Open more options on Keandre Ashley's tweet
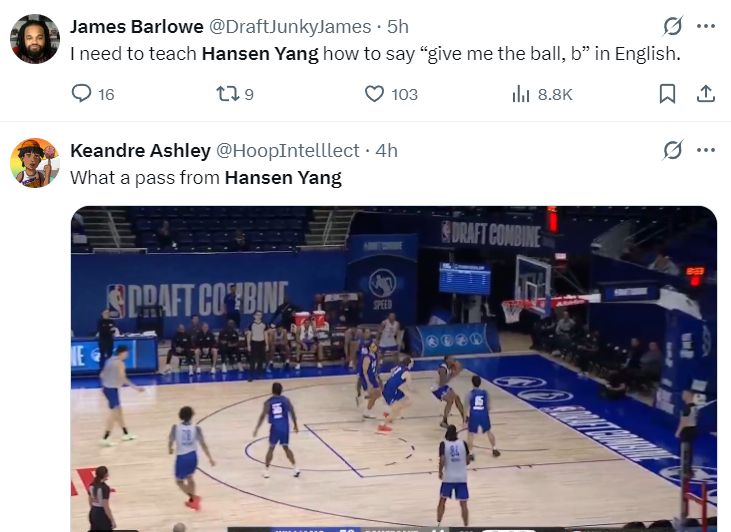This screenshot has width=731, height=532. pos(706,150)
